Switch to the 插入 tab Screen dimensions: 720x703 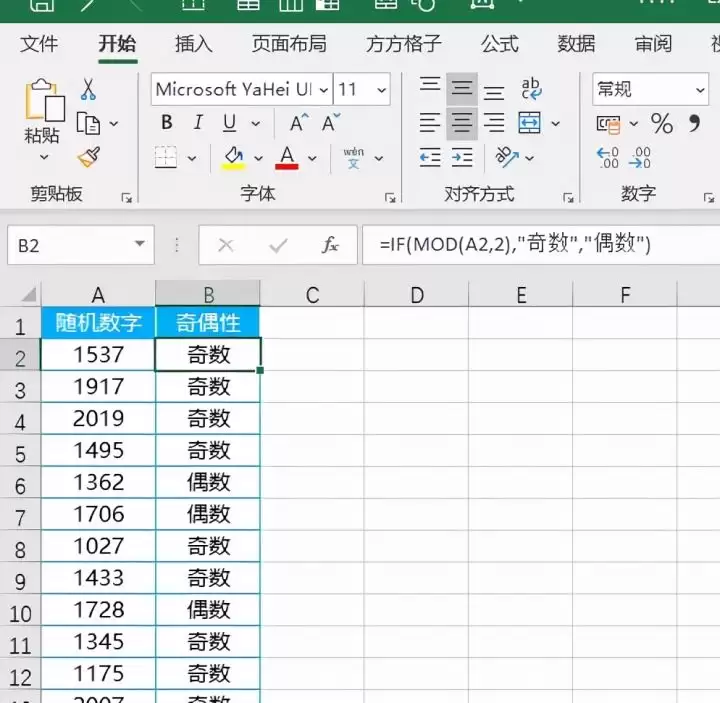pos(193,44)
